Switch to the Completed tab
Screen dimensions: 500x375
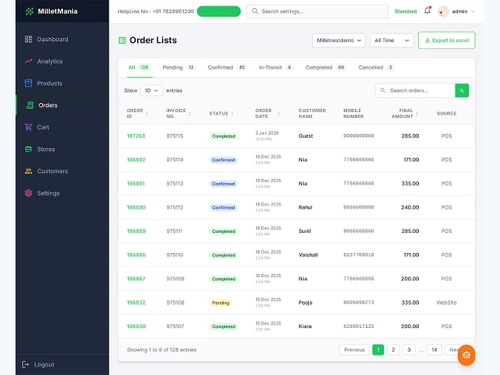click(325, 68)
